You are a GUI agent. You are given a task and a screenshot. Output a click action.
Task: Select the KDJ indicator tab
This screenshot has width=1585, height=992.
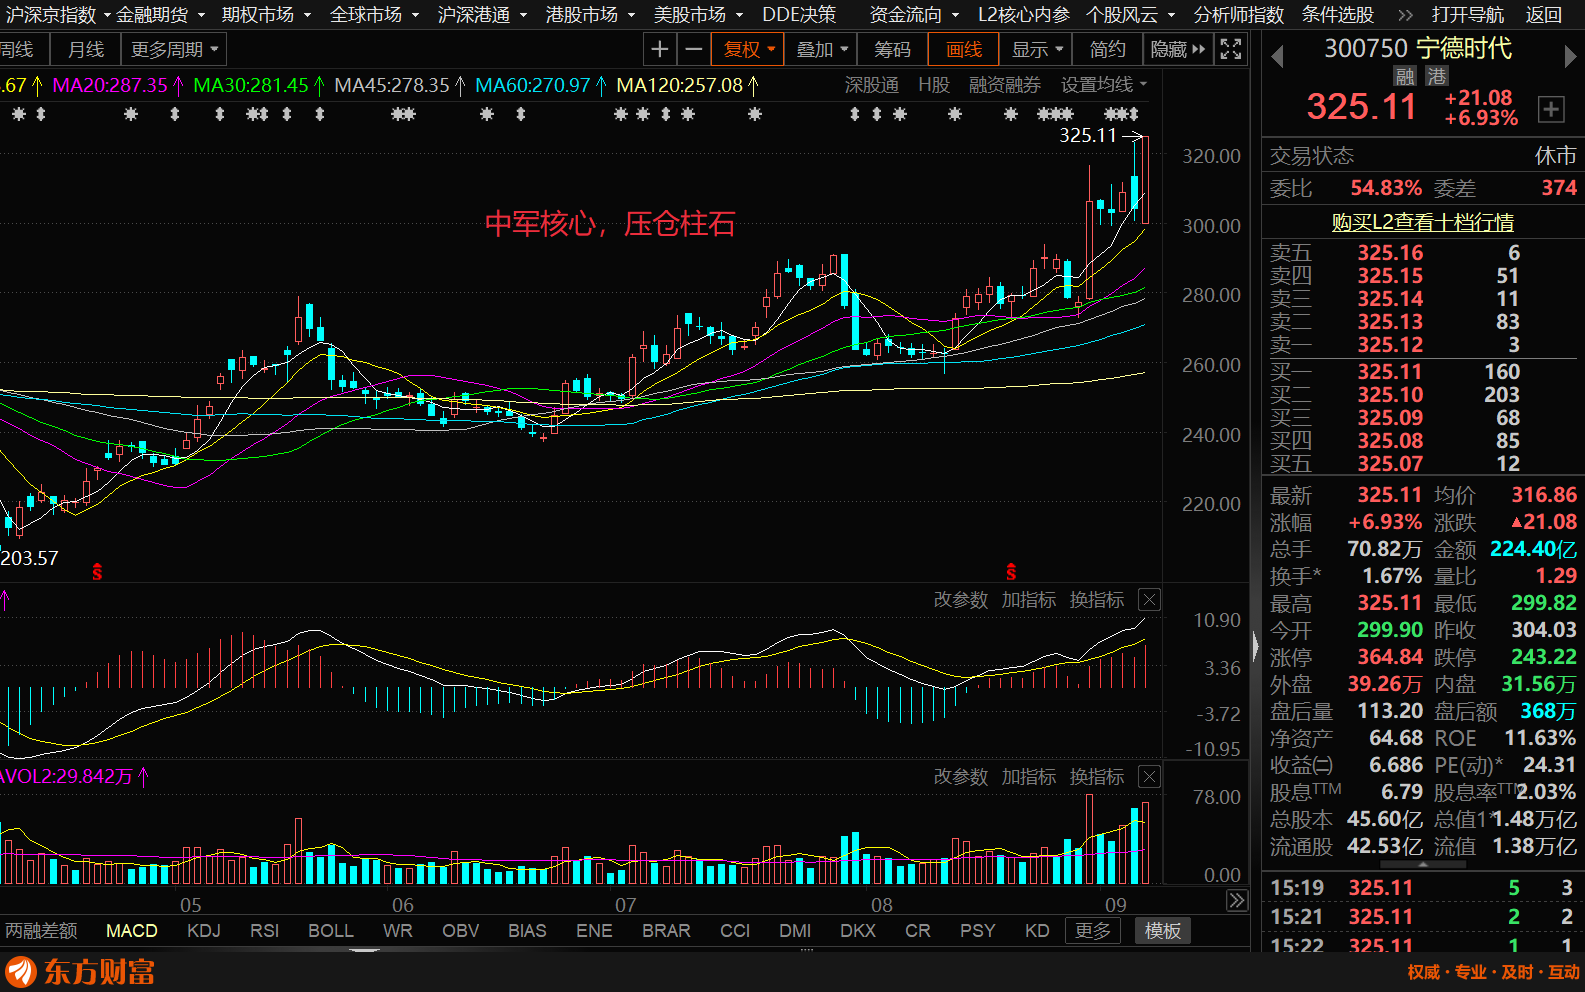[204, 931]
